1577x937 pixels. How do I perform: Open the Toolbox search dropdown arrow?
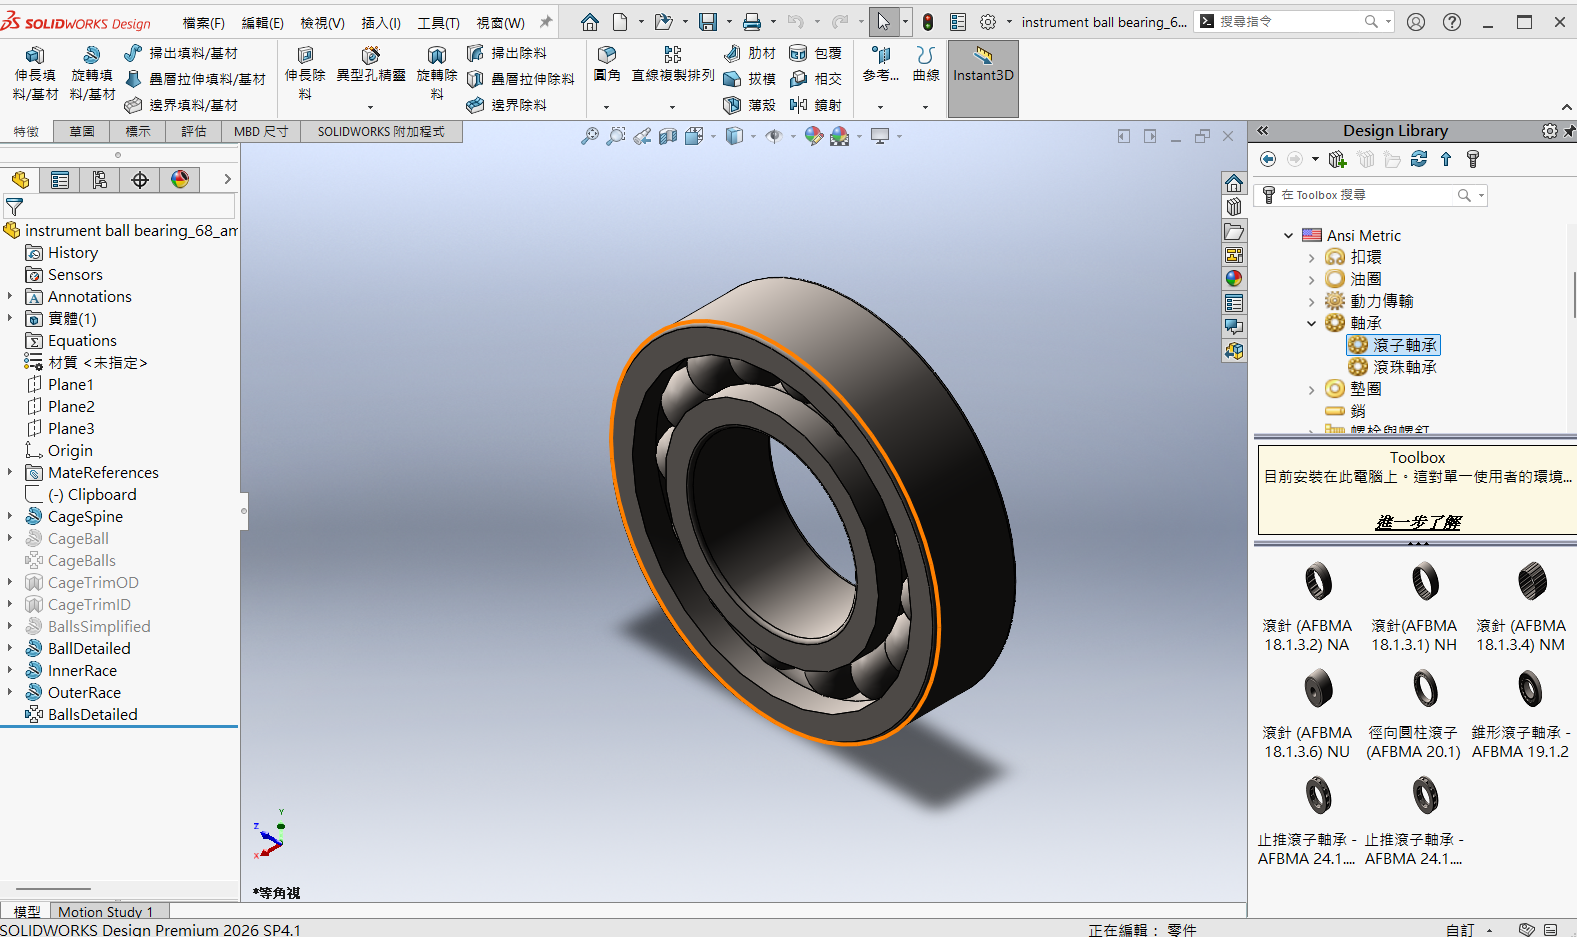1481,196
